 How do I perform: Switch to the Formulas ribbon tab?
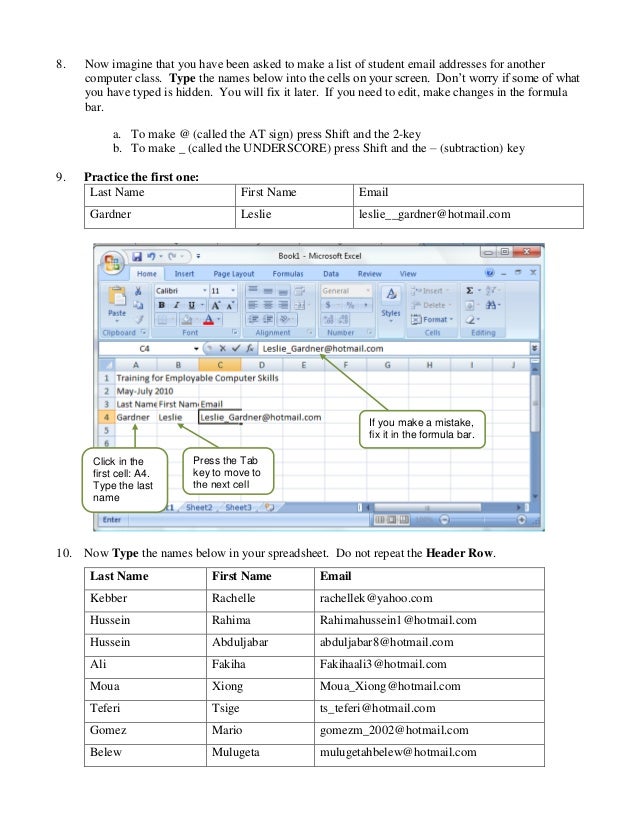[x=288, y=274]
